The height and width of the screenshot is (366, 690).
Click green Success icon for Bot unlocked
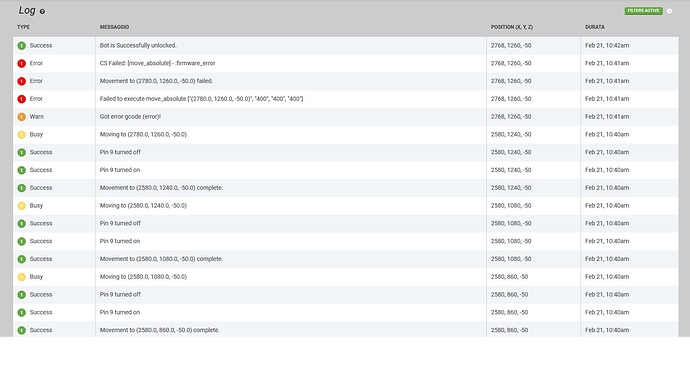click(x=22, y=46)
